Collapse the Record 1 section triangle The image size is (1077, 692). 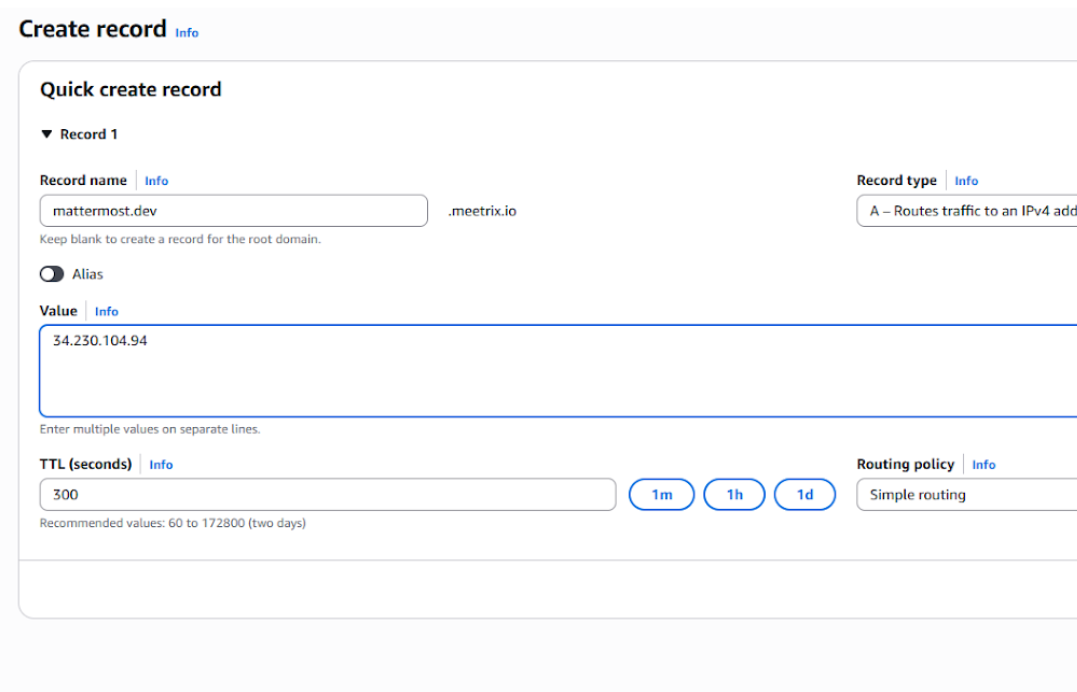click(x=47, y=134)
